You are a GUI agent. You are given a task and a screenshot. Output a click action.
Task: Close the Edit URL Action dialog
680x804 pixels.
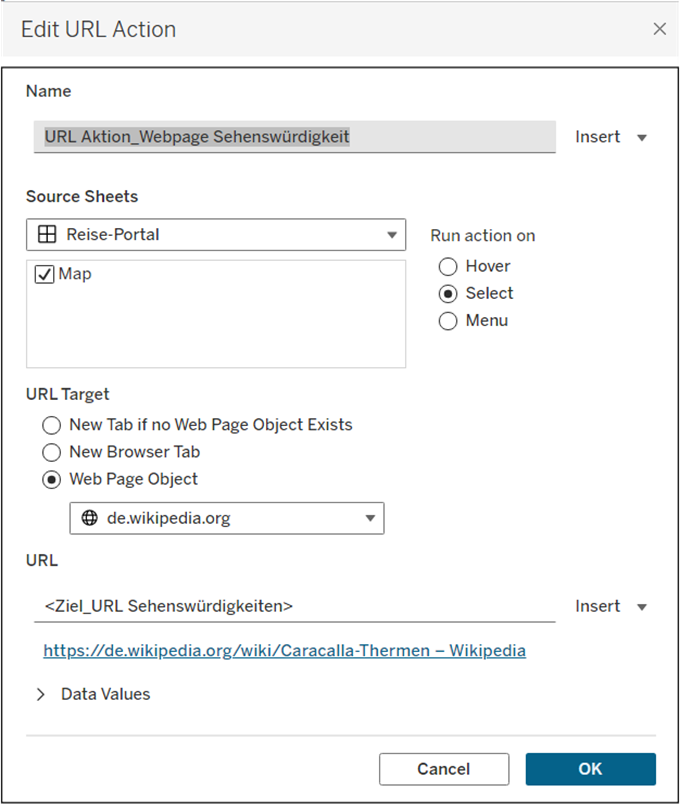point(659,29)
